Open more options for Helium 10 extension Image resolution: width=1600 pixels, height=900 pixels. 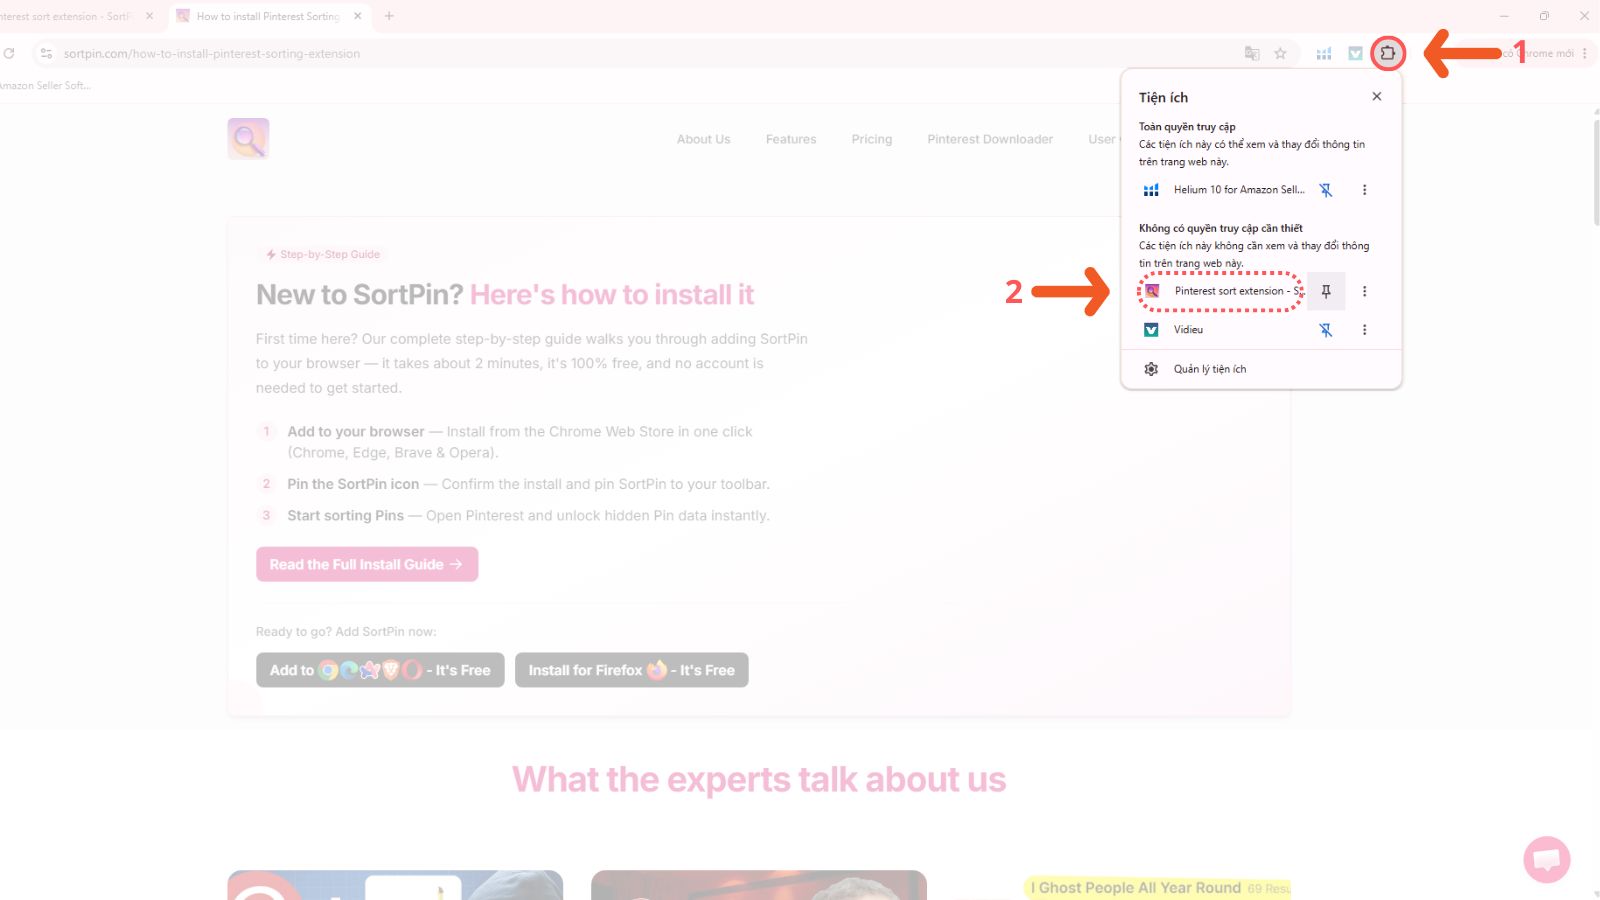coord(1364,190)
